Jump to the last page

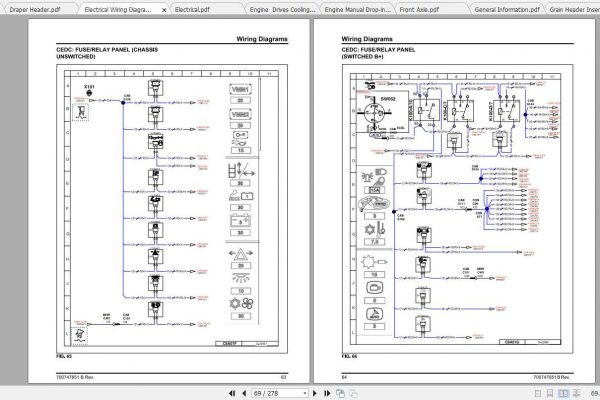point(327,393)
